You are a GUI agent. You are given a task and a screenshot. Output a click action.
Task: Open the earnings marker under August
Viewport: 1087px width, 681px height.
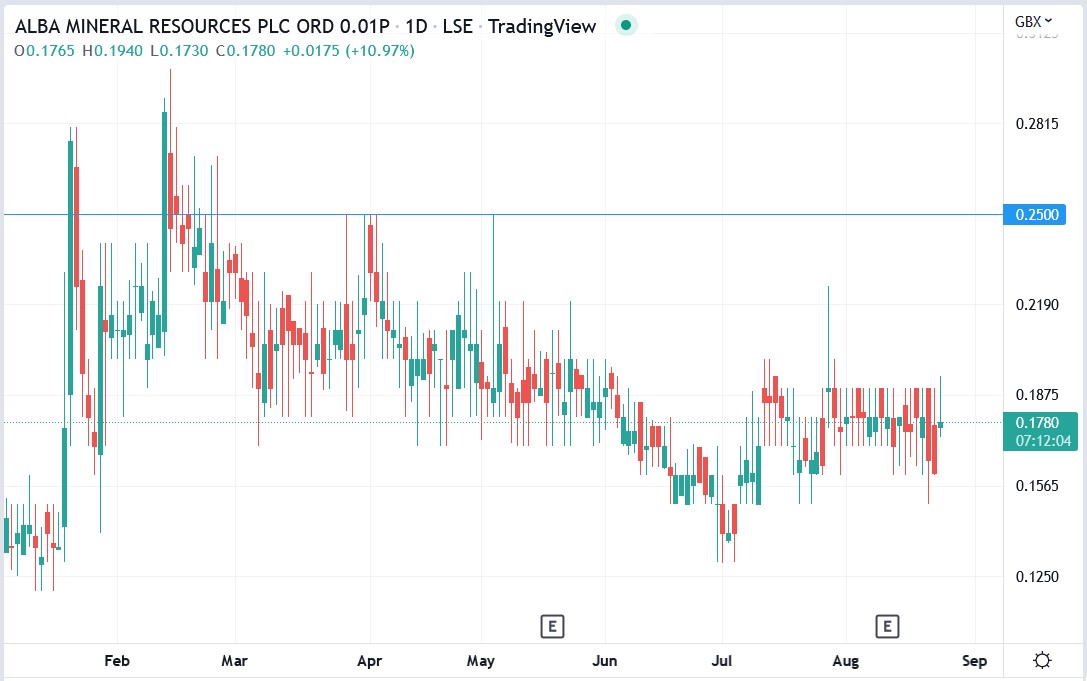point(886,626)
